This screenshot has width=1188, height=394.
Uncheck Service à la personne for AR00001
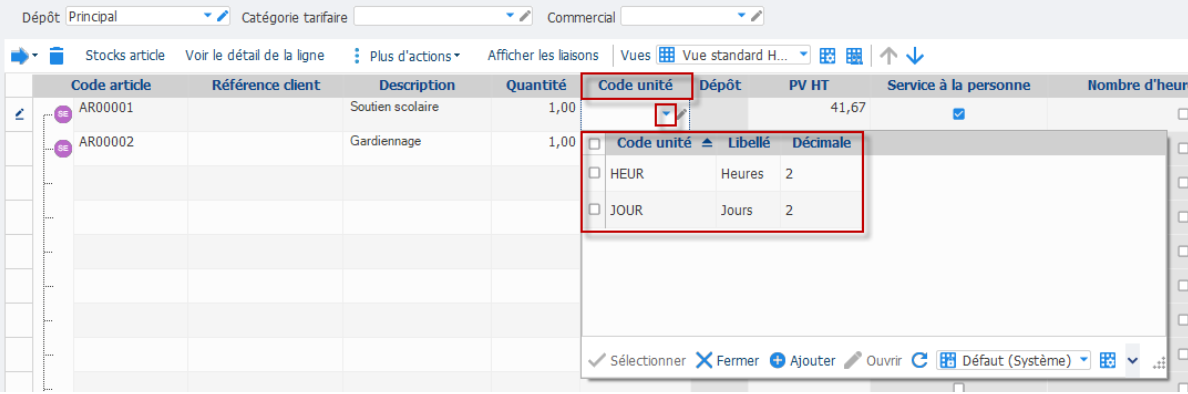[958, 114]
